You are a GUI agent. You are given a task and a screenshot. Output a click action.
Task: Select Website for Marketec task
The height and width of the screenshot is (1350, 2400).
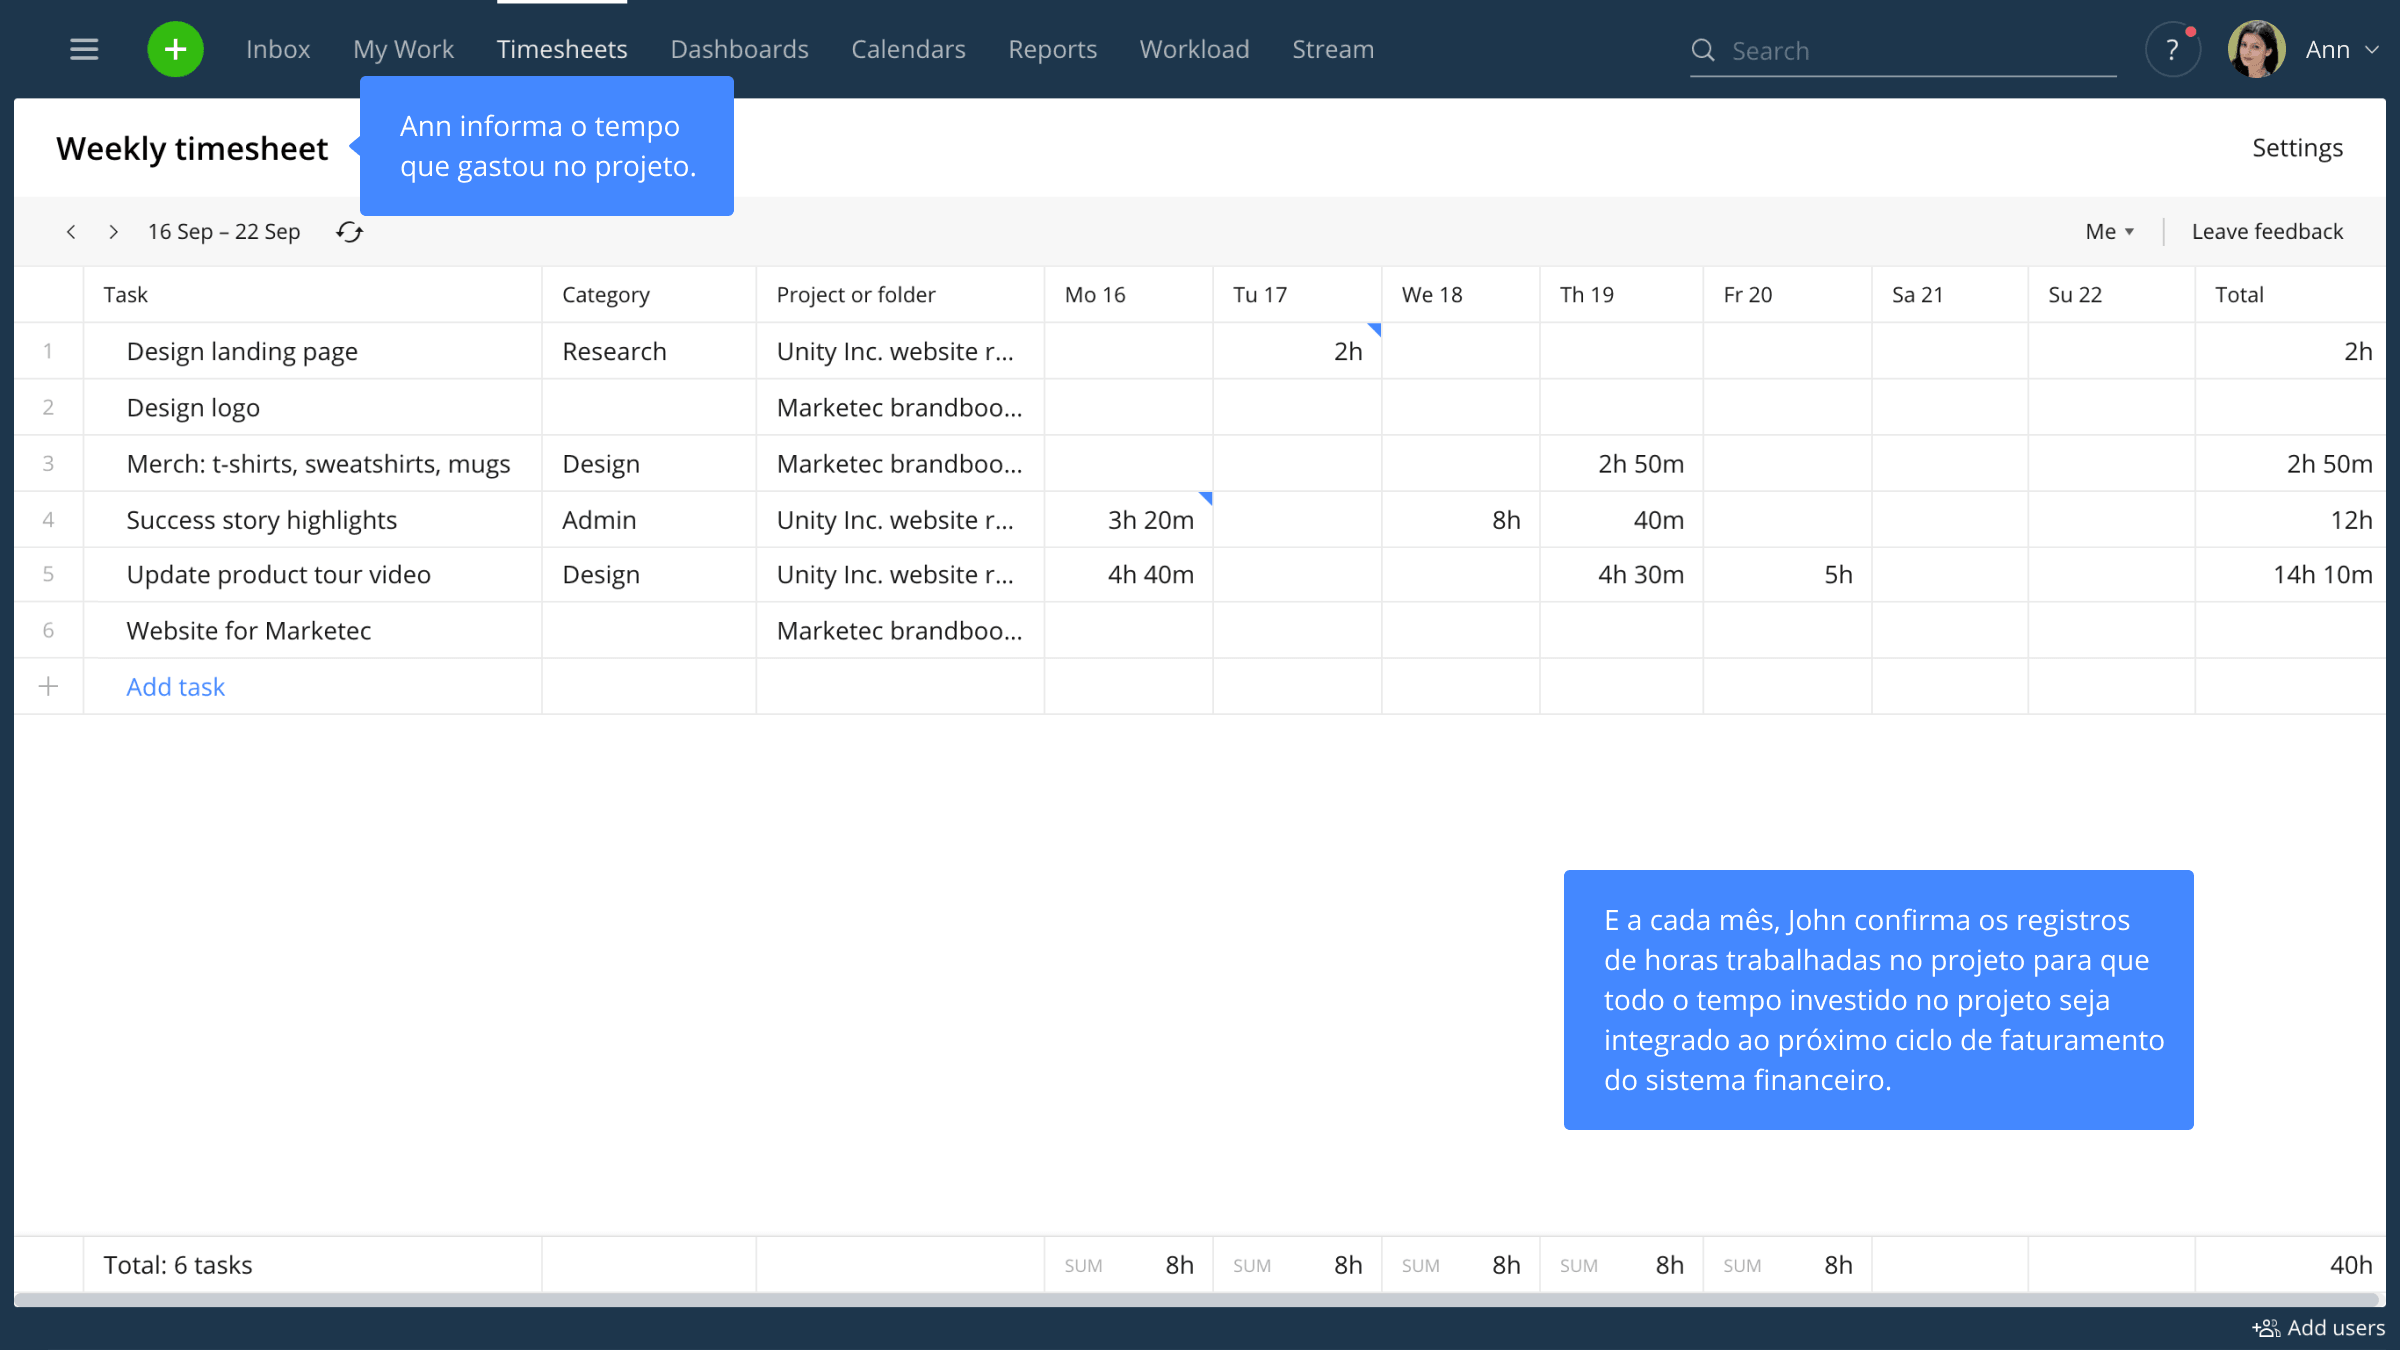[x=248, y=630]
